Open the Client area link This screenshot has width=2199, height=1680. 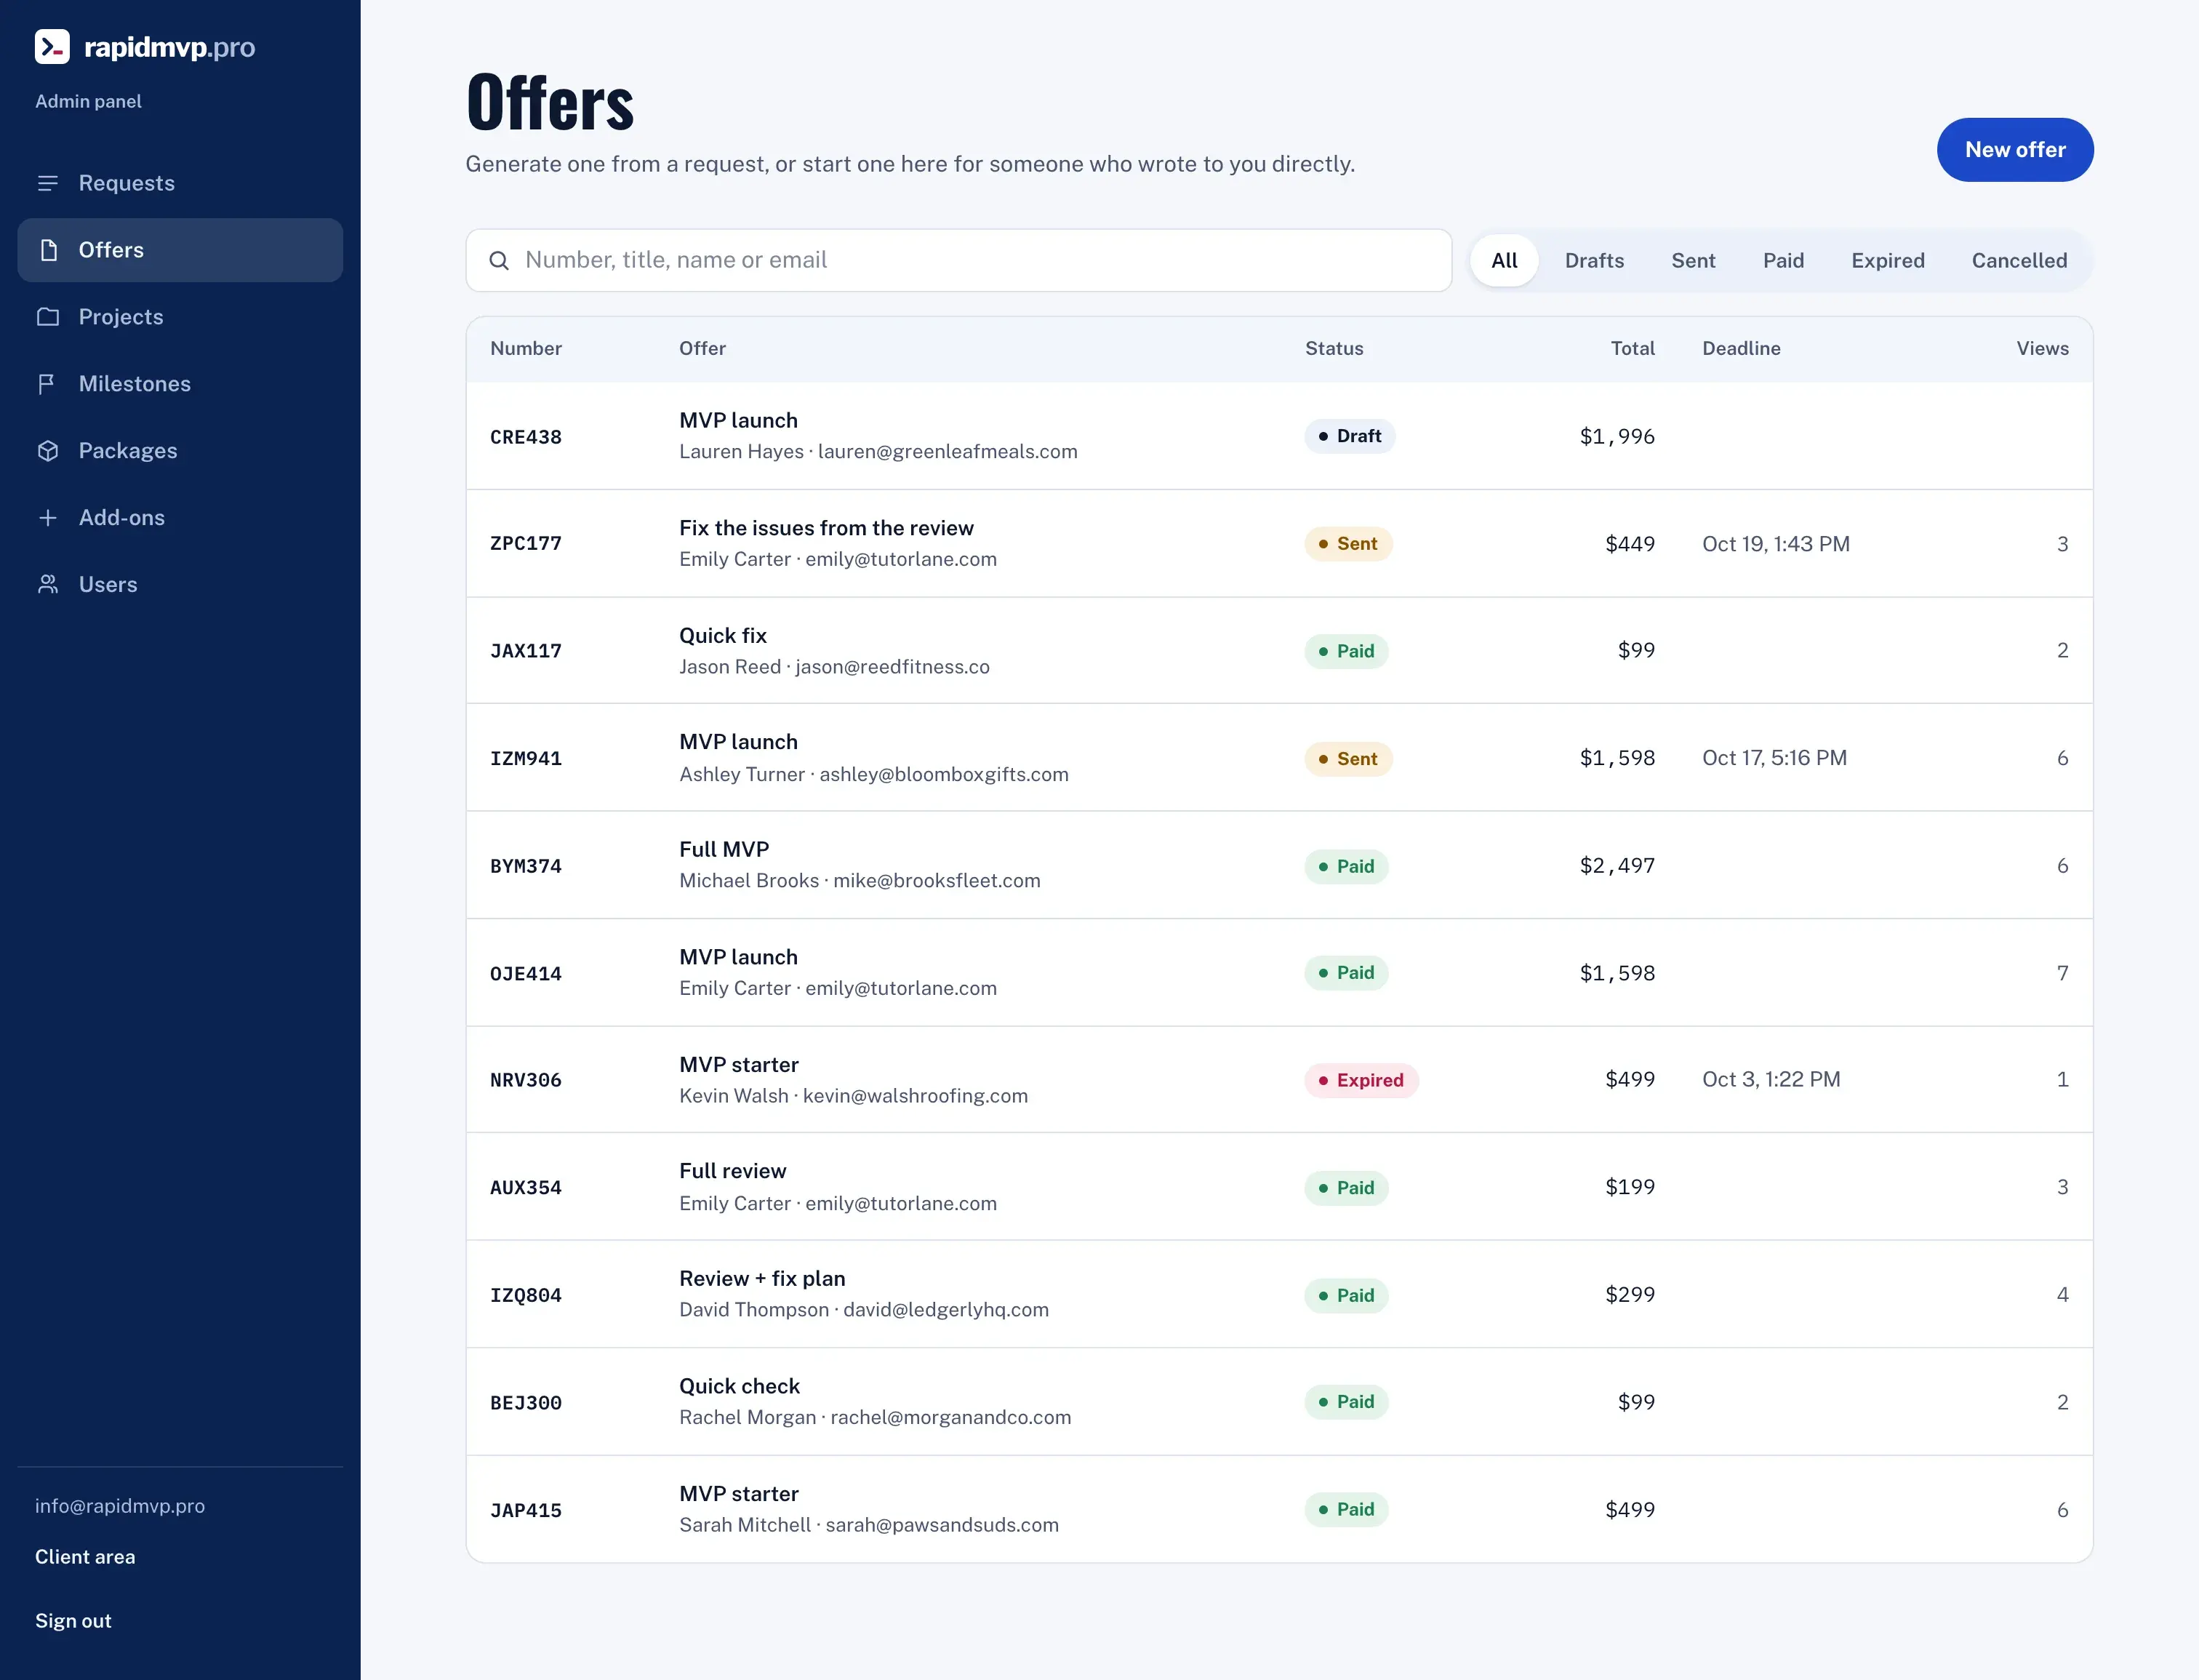(x=85, y=1557)
